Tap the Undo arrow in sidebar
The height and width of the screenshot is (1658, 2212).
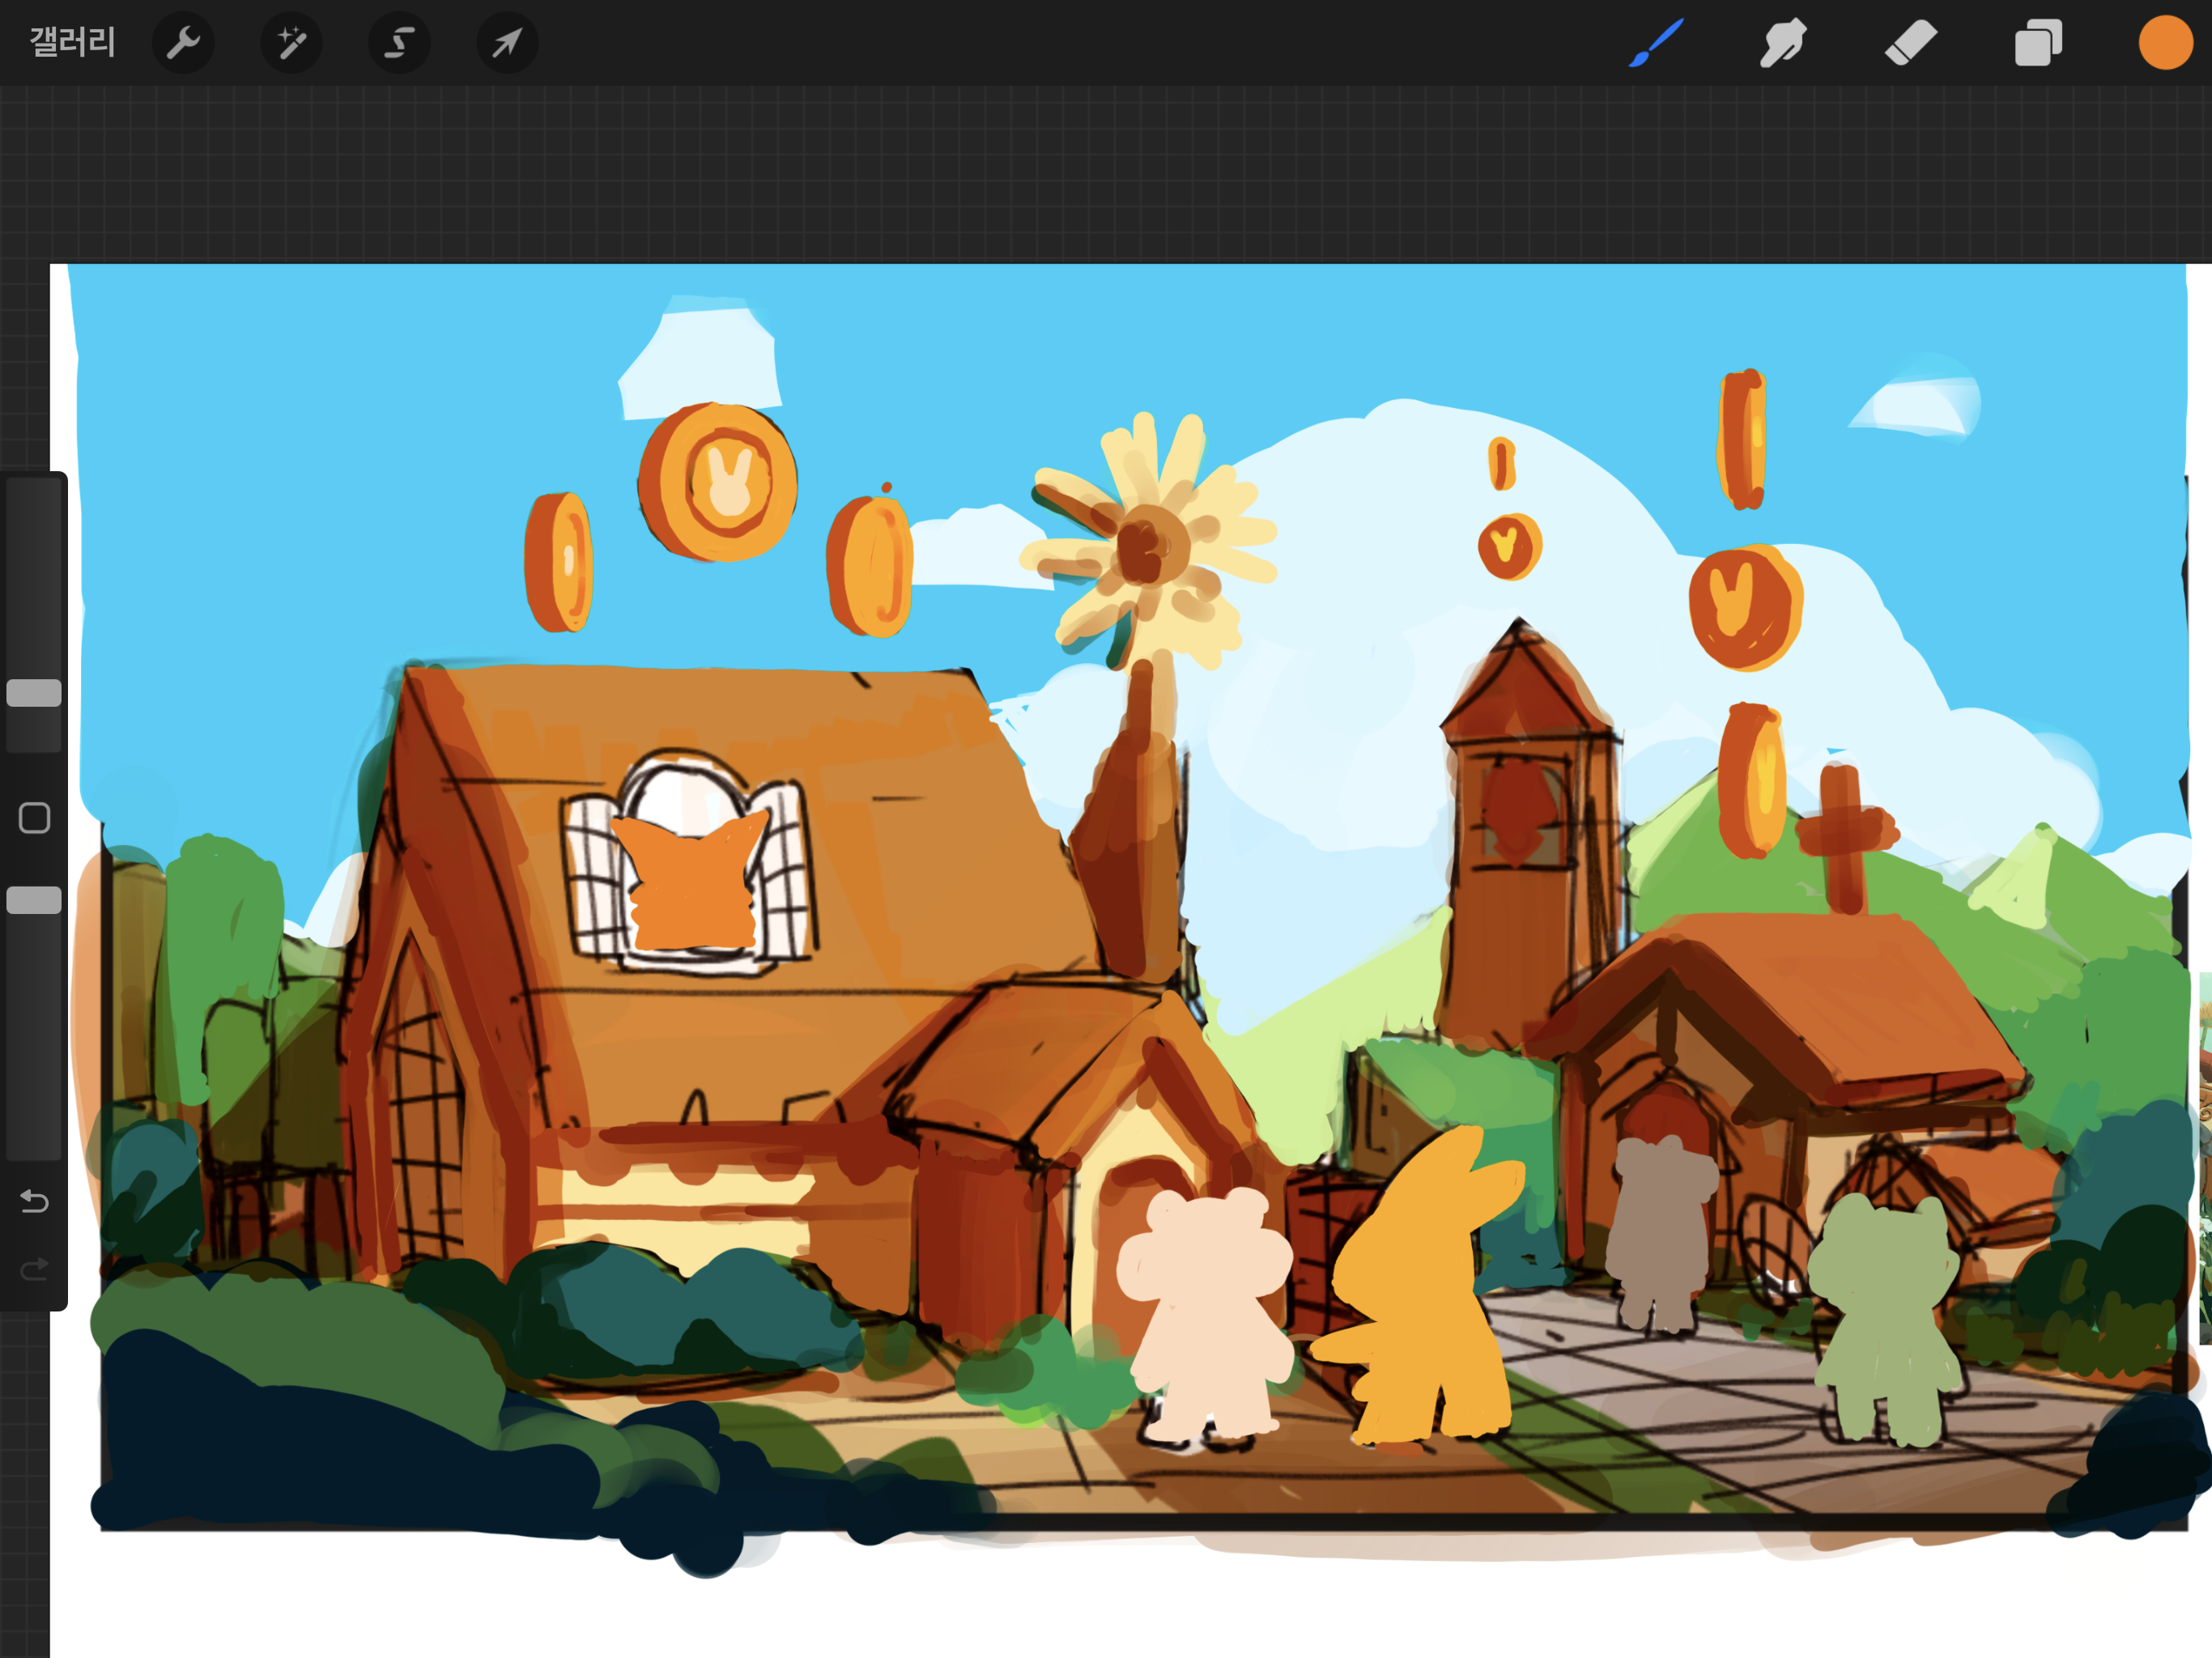[x=34, y=1200]
